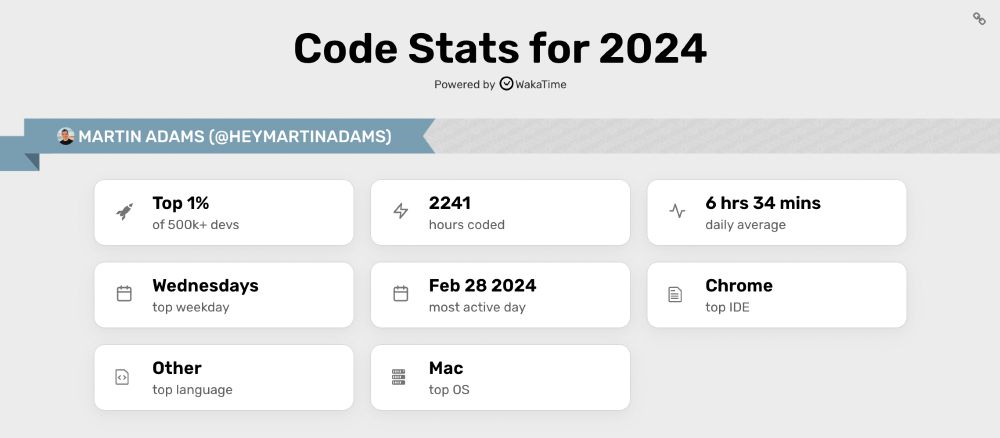Click the server icon in Mac card

[x=400, y=377]
